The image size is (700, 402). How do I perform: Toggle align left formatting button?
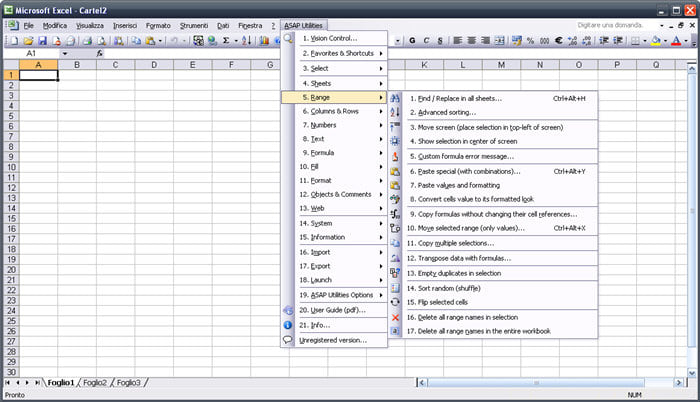click(x=458, y=41)
